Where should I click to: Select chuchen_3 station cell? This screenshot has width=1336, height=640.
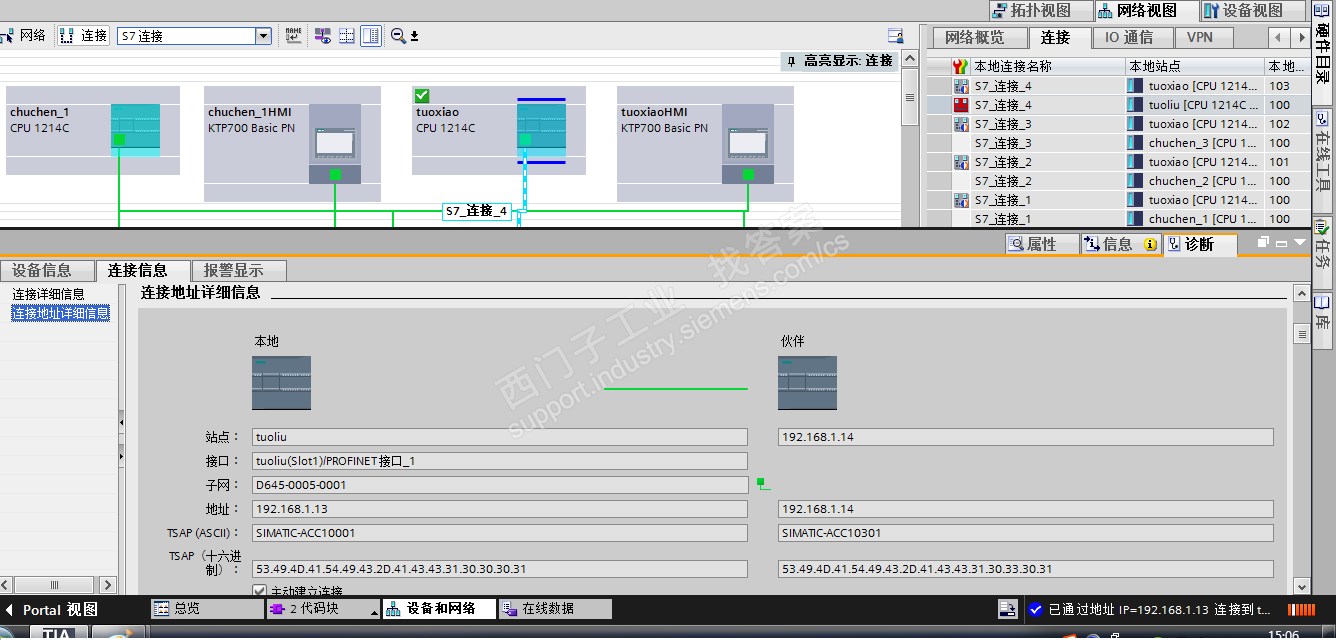pos(1195,143)
